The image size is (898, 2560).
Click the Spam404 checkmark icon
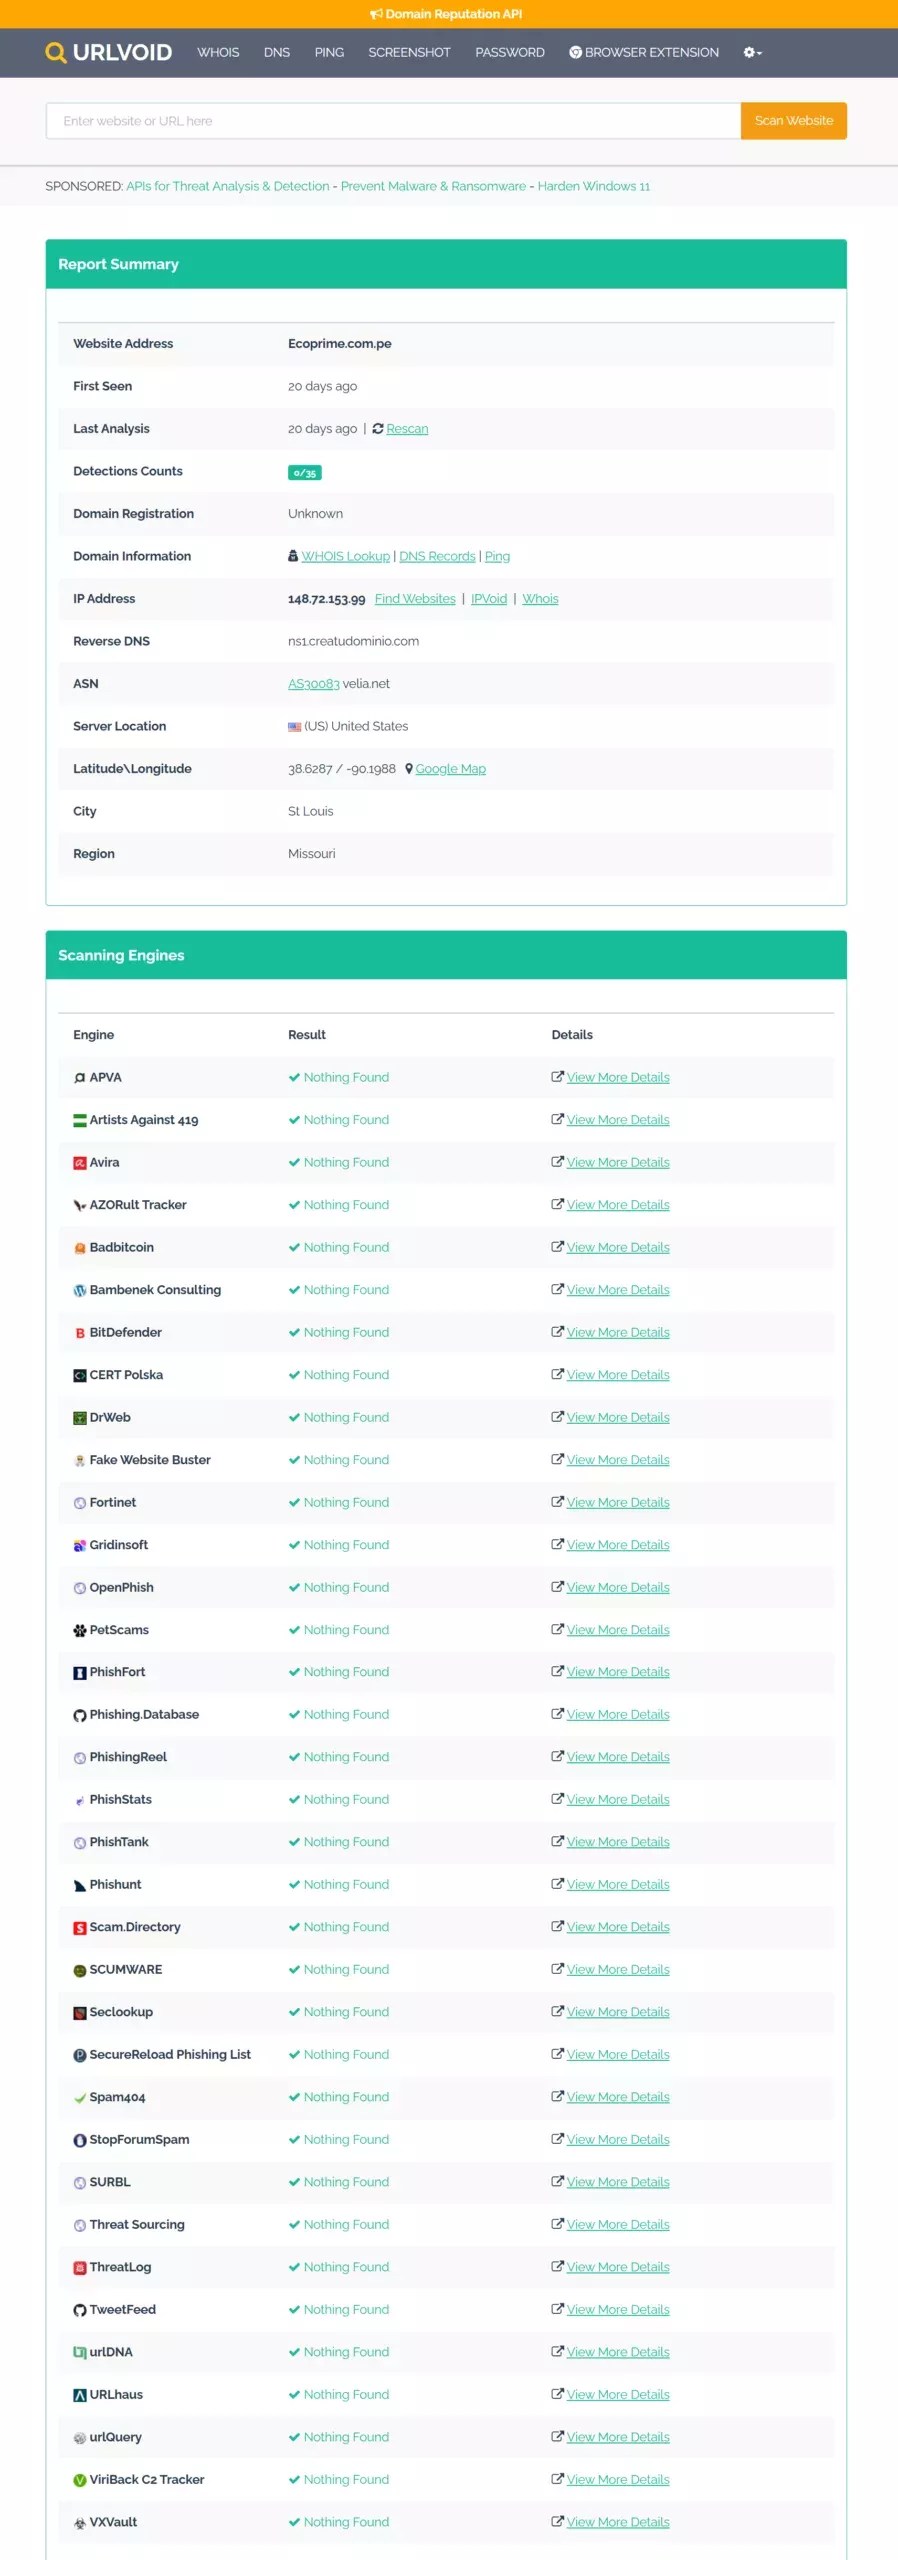coord(80,2098)
